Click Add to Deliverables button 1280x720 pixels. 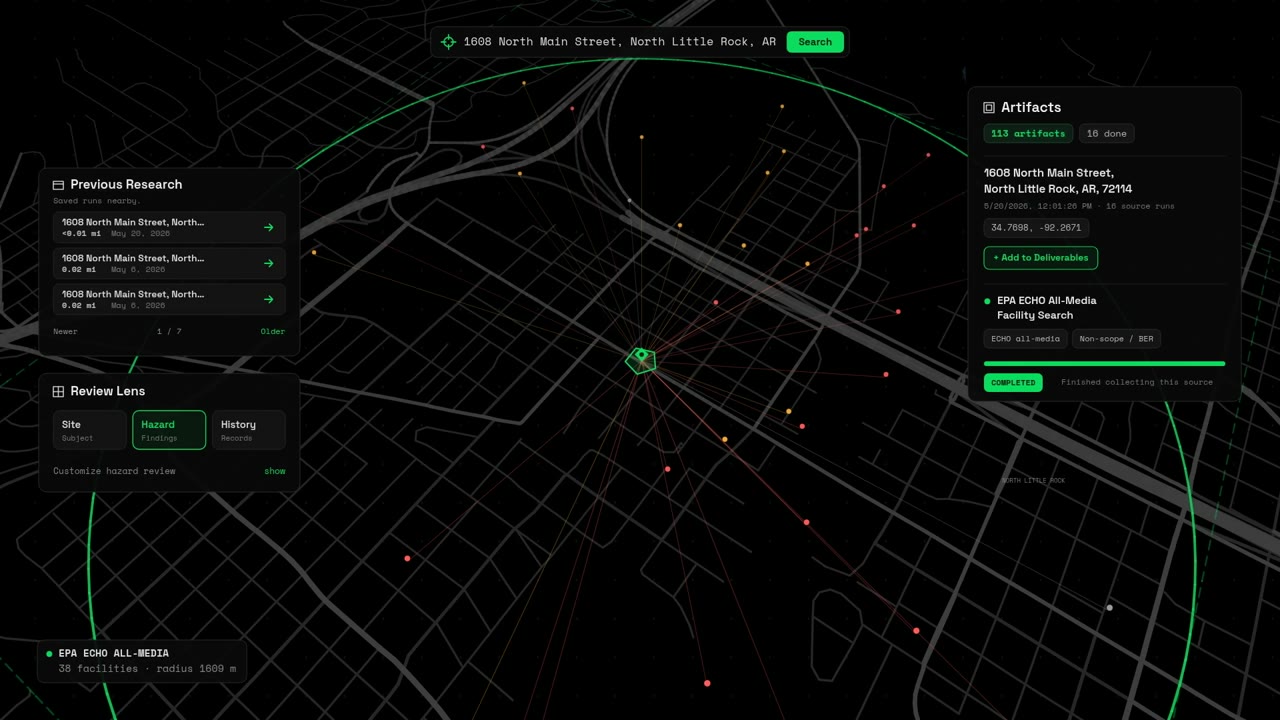pos(1041,258)
